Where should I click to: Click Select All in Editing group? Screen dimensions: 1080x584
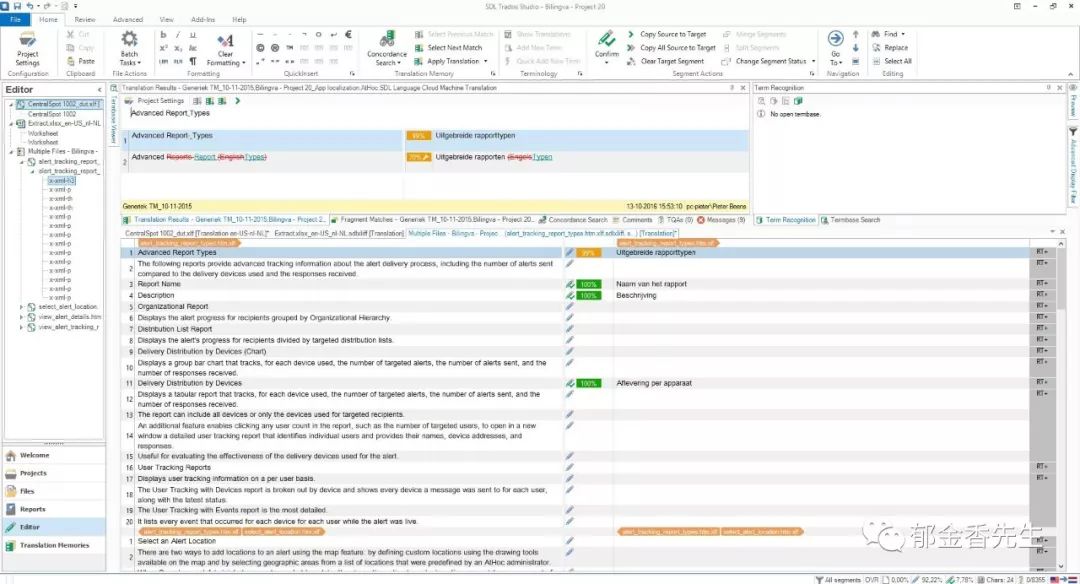(x=891, y=61)
